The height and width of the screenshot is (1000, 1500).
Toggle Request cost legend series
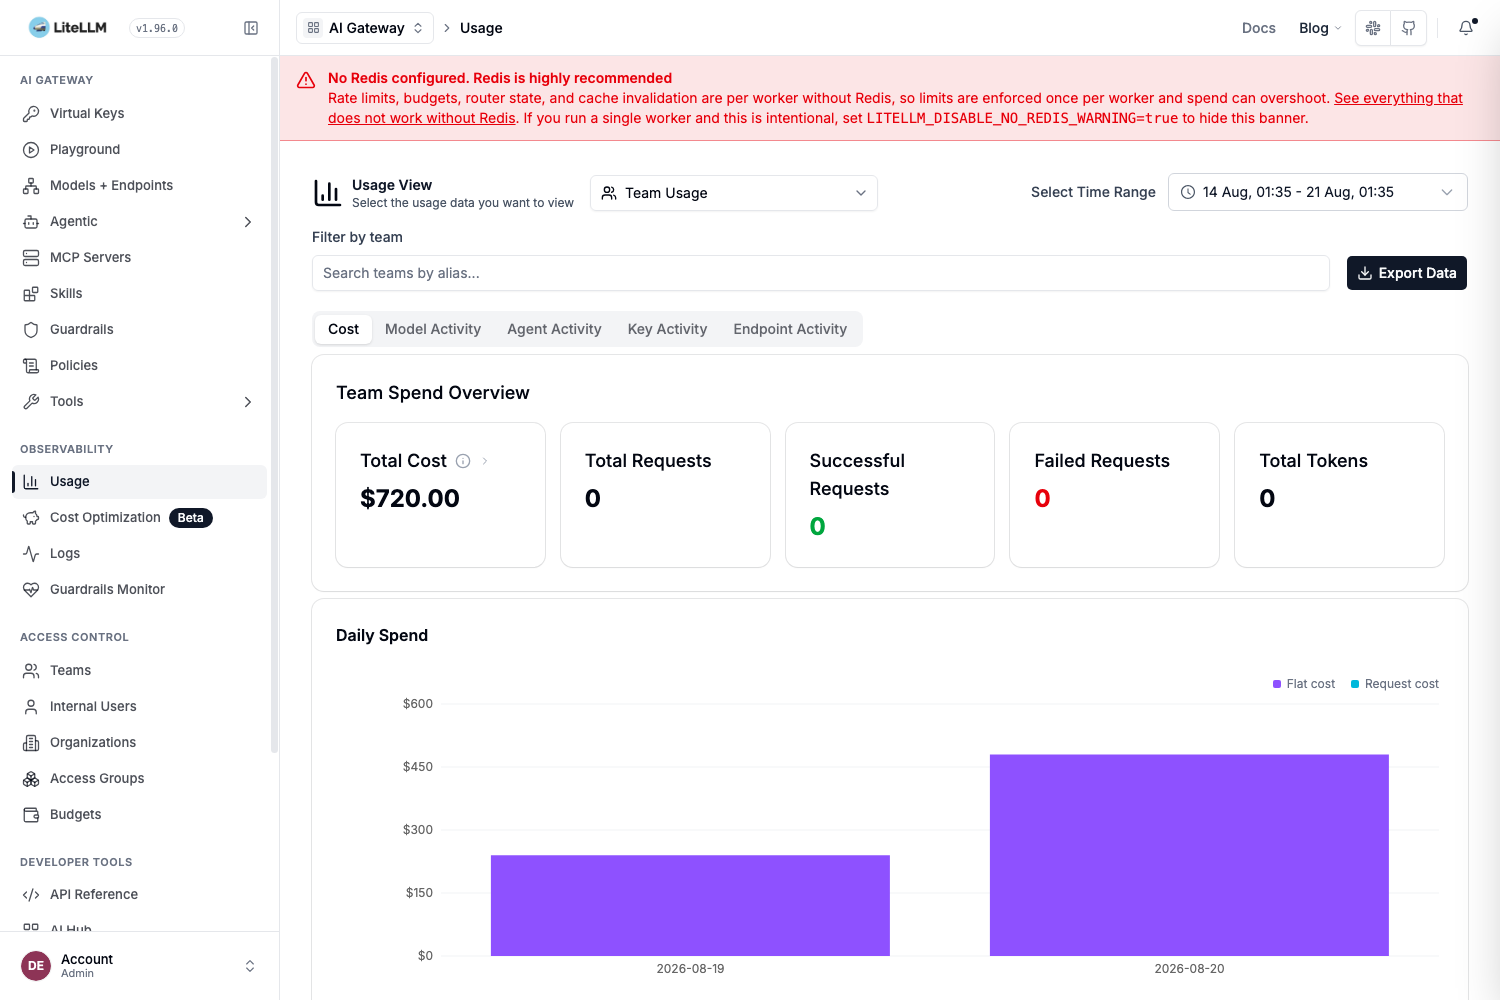pos(1395,684)
